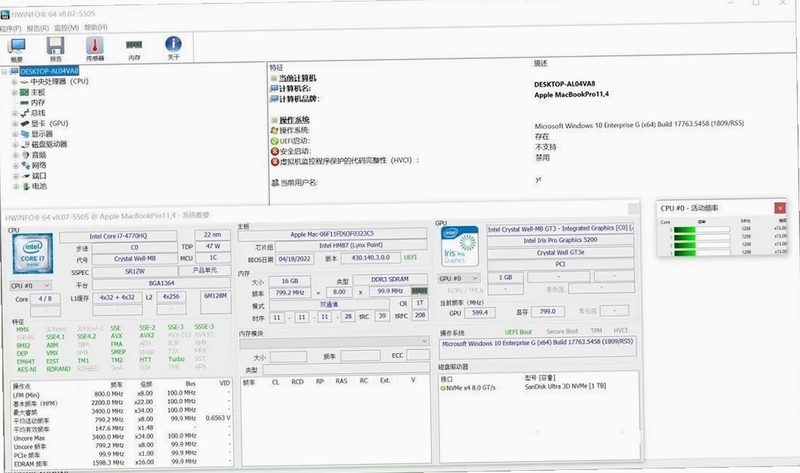Image resolution: width=800 pixels, height=473 pixels.
Task: Click the 网络 network tree icon
Action: click(25, 165)
